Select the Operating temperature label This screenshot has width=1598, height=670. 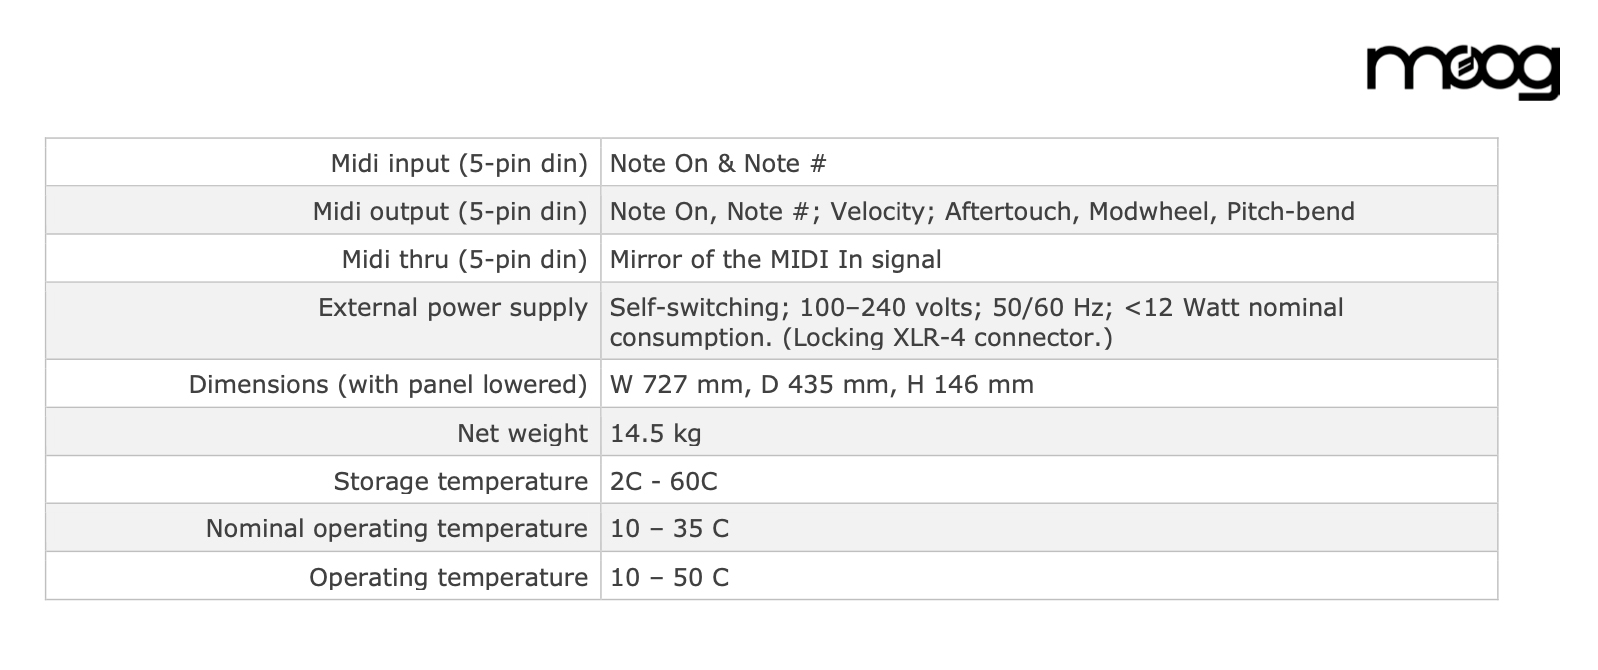448,577
